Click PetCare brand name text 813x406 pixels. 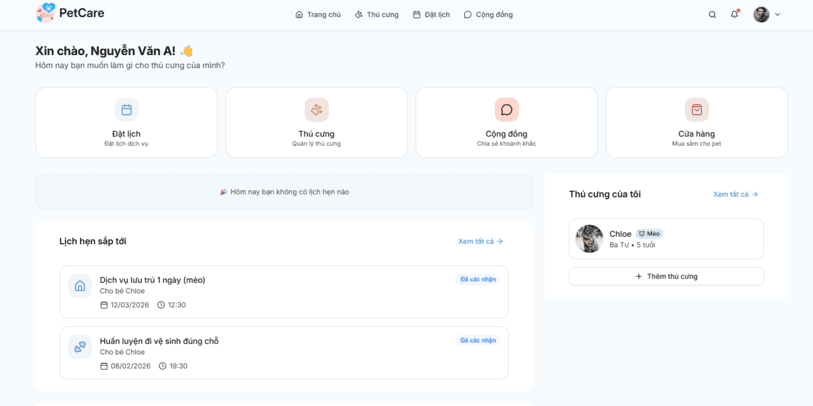click(81, 13)
